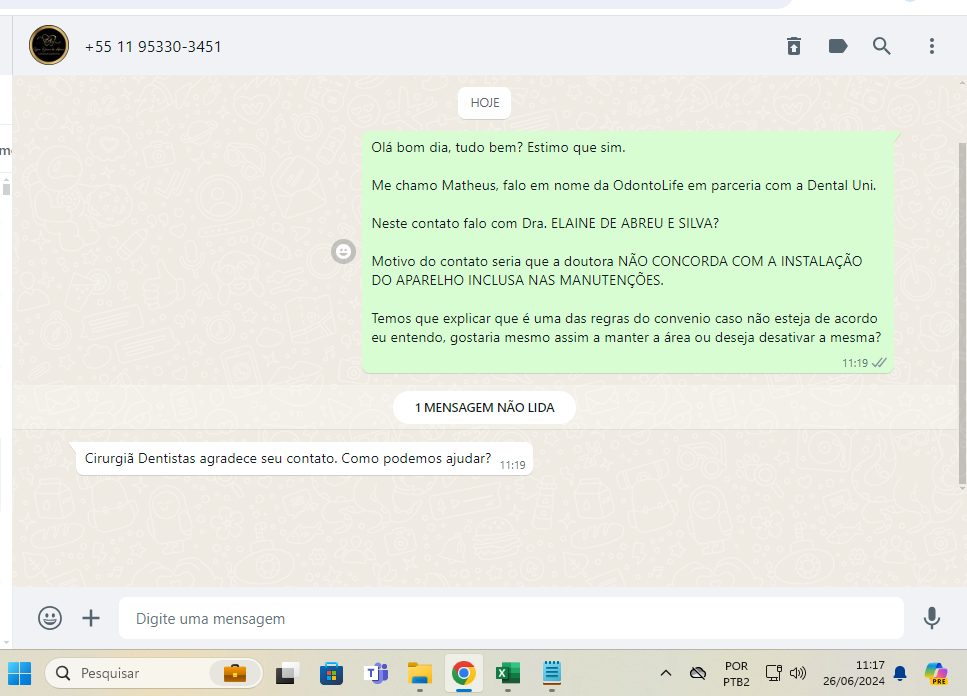This screenshot has width=967, height=696.
Task: Focus the Digite uma mensagem input field
Action: click(x=511, y=618)
